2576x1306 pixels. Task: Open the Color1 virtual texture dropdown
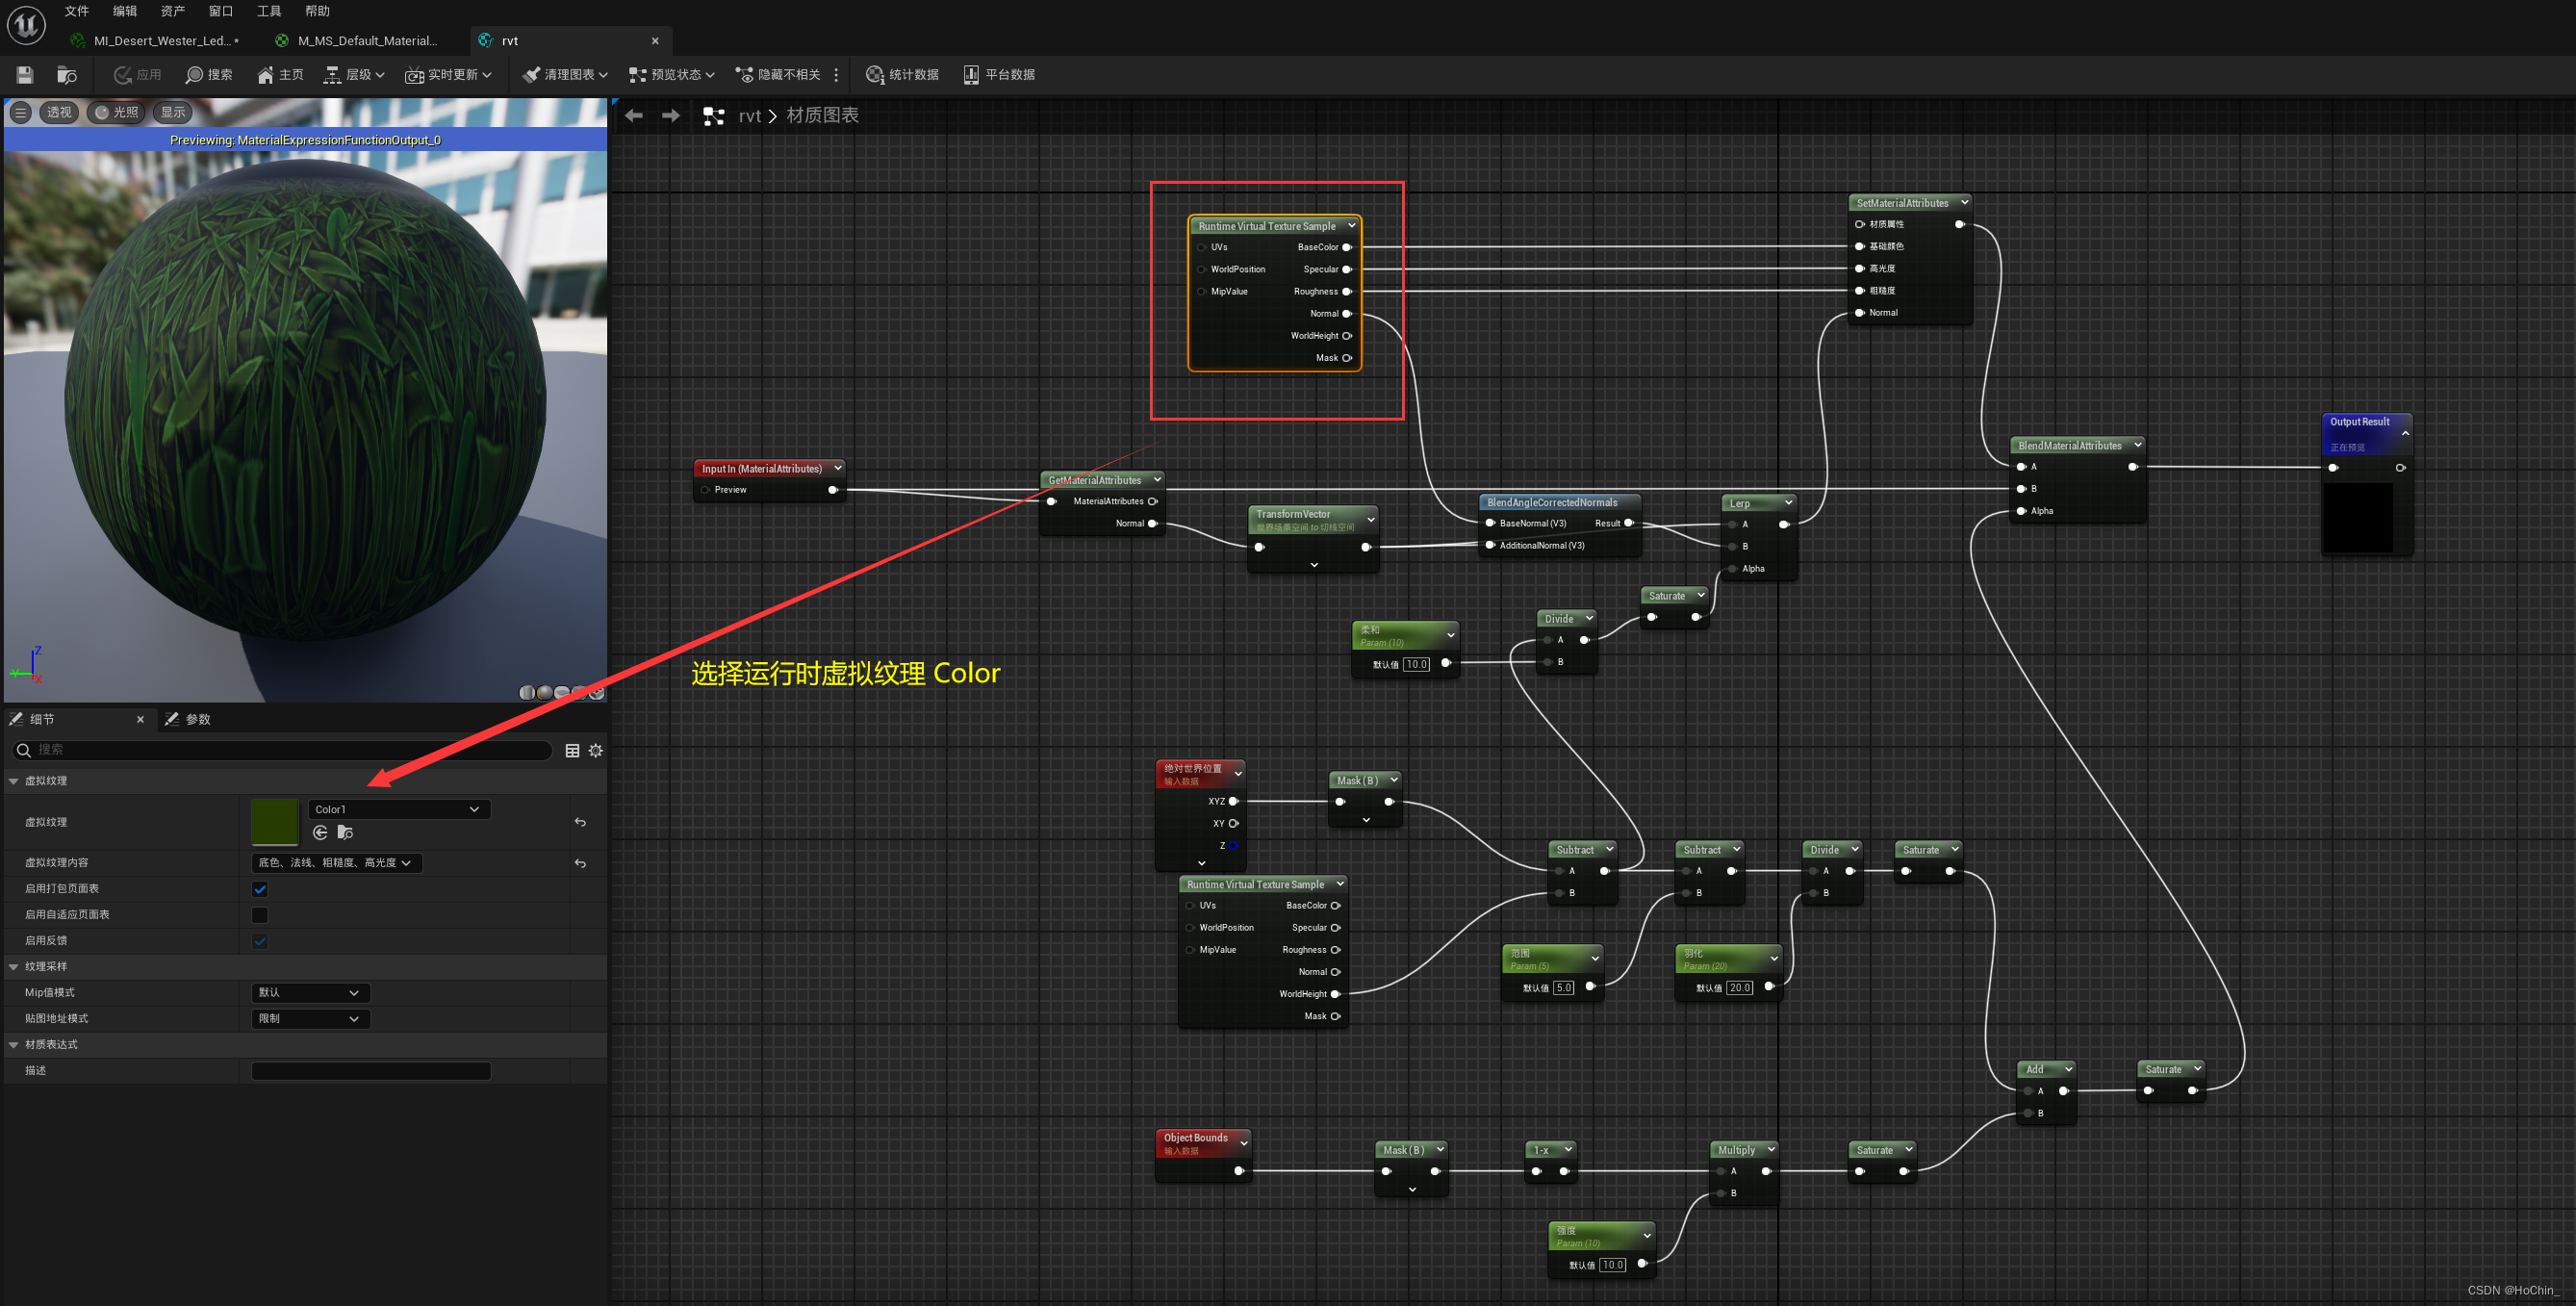pyautogui.click(x=398, y=809)
